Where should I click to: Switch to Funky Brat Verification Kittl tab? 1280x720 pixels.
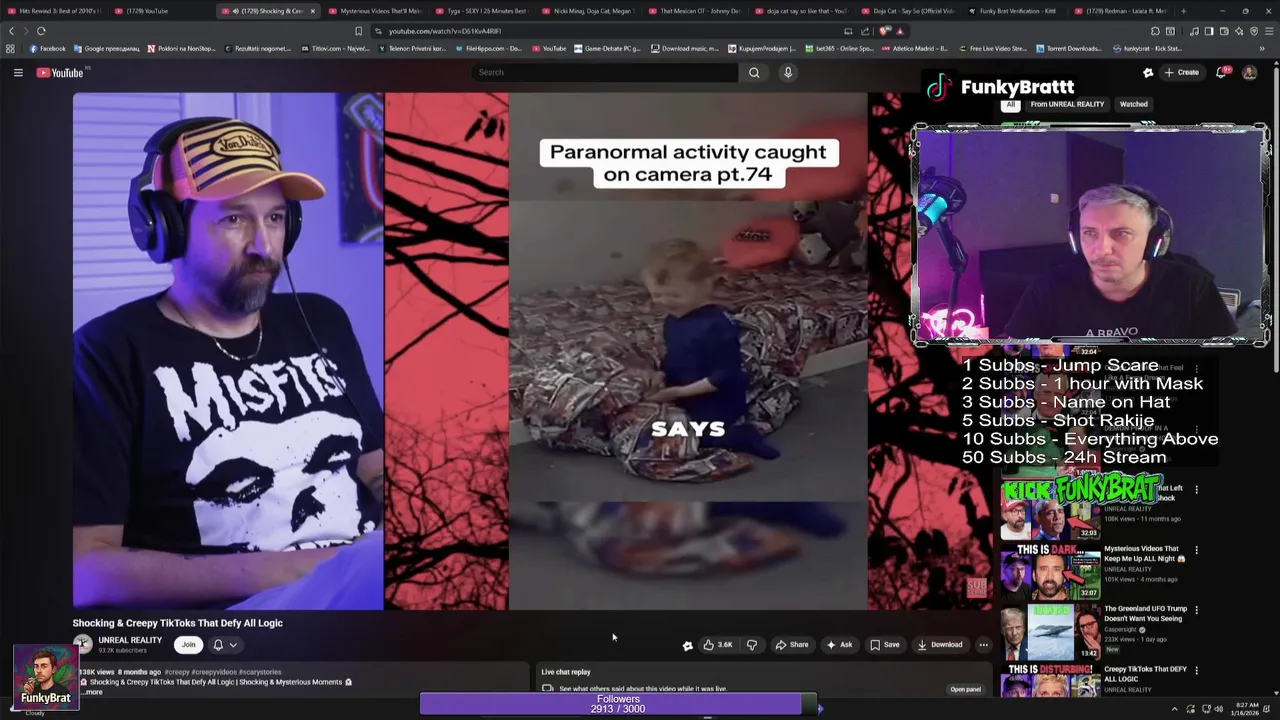point(1015,11)
